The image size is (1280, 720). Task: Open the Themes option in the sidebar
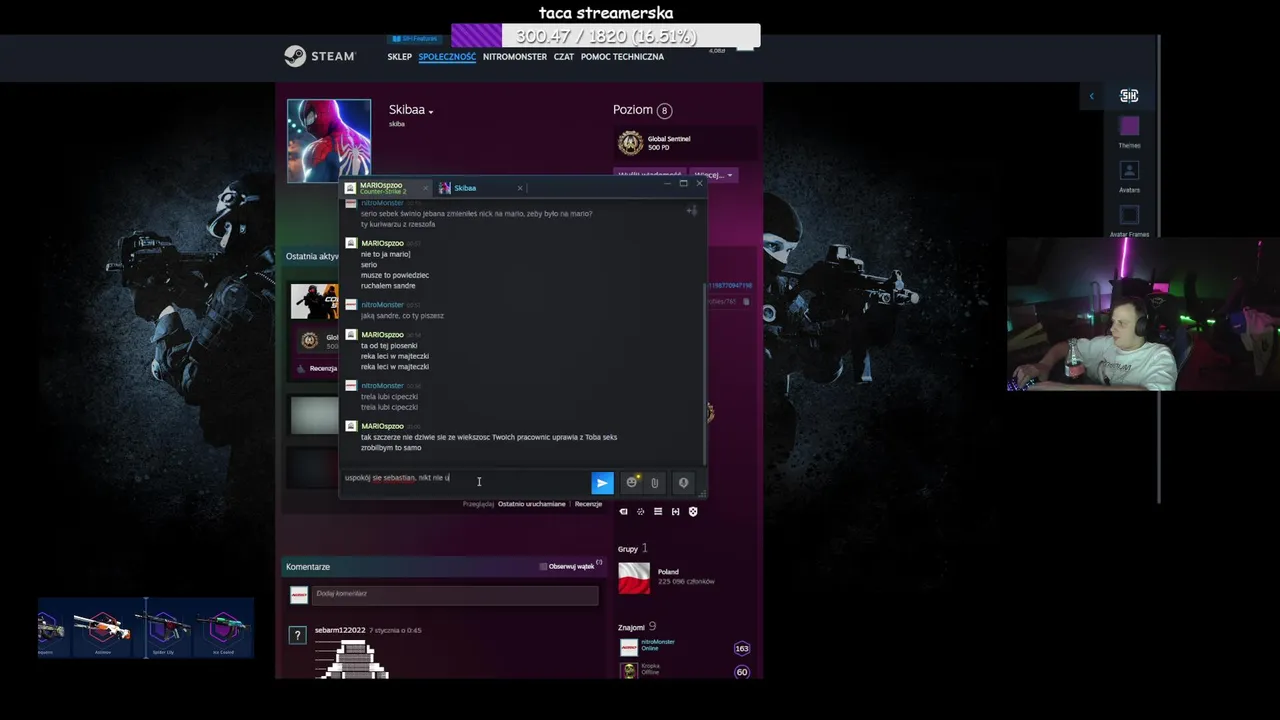point(1129,131)
